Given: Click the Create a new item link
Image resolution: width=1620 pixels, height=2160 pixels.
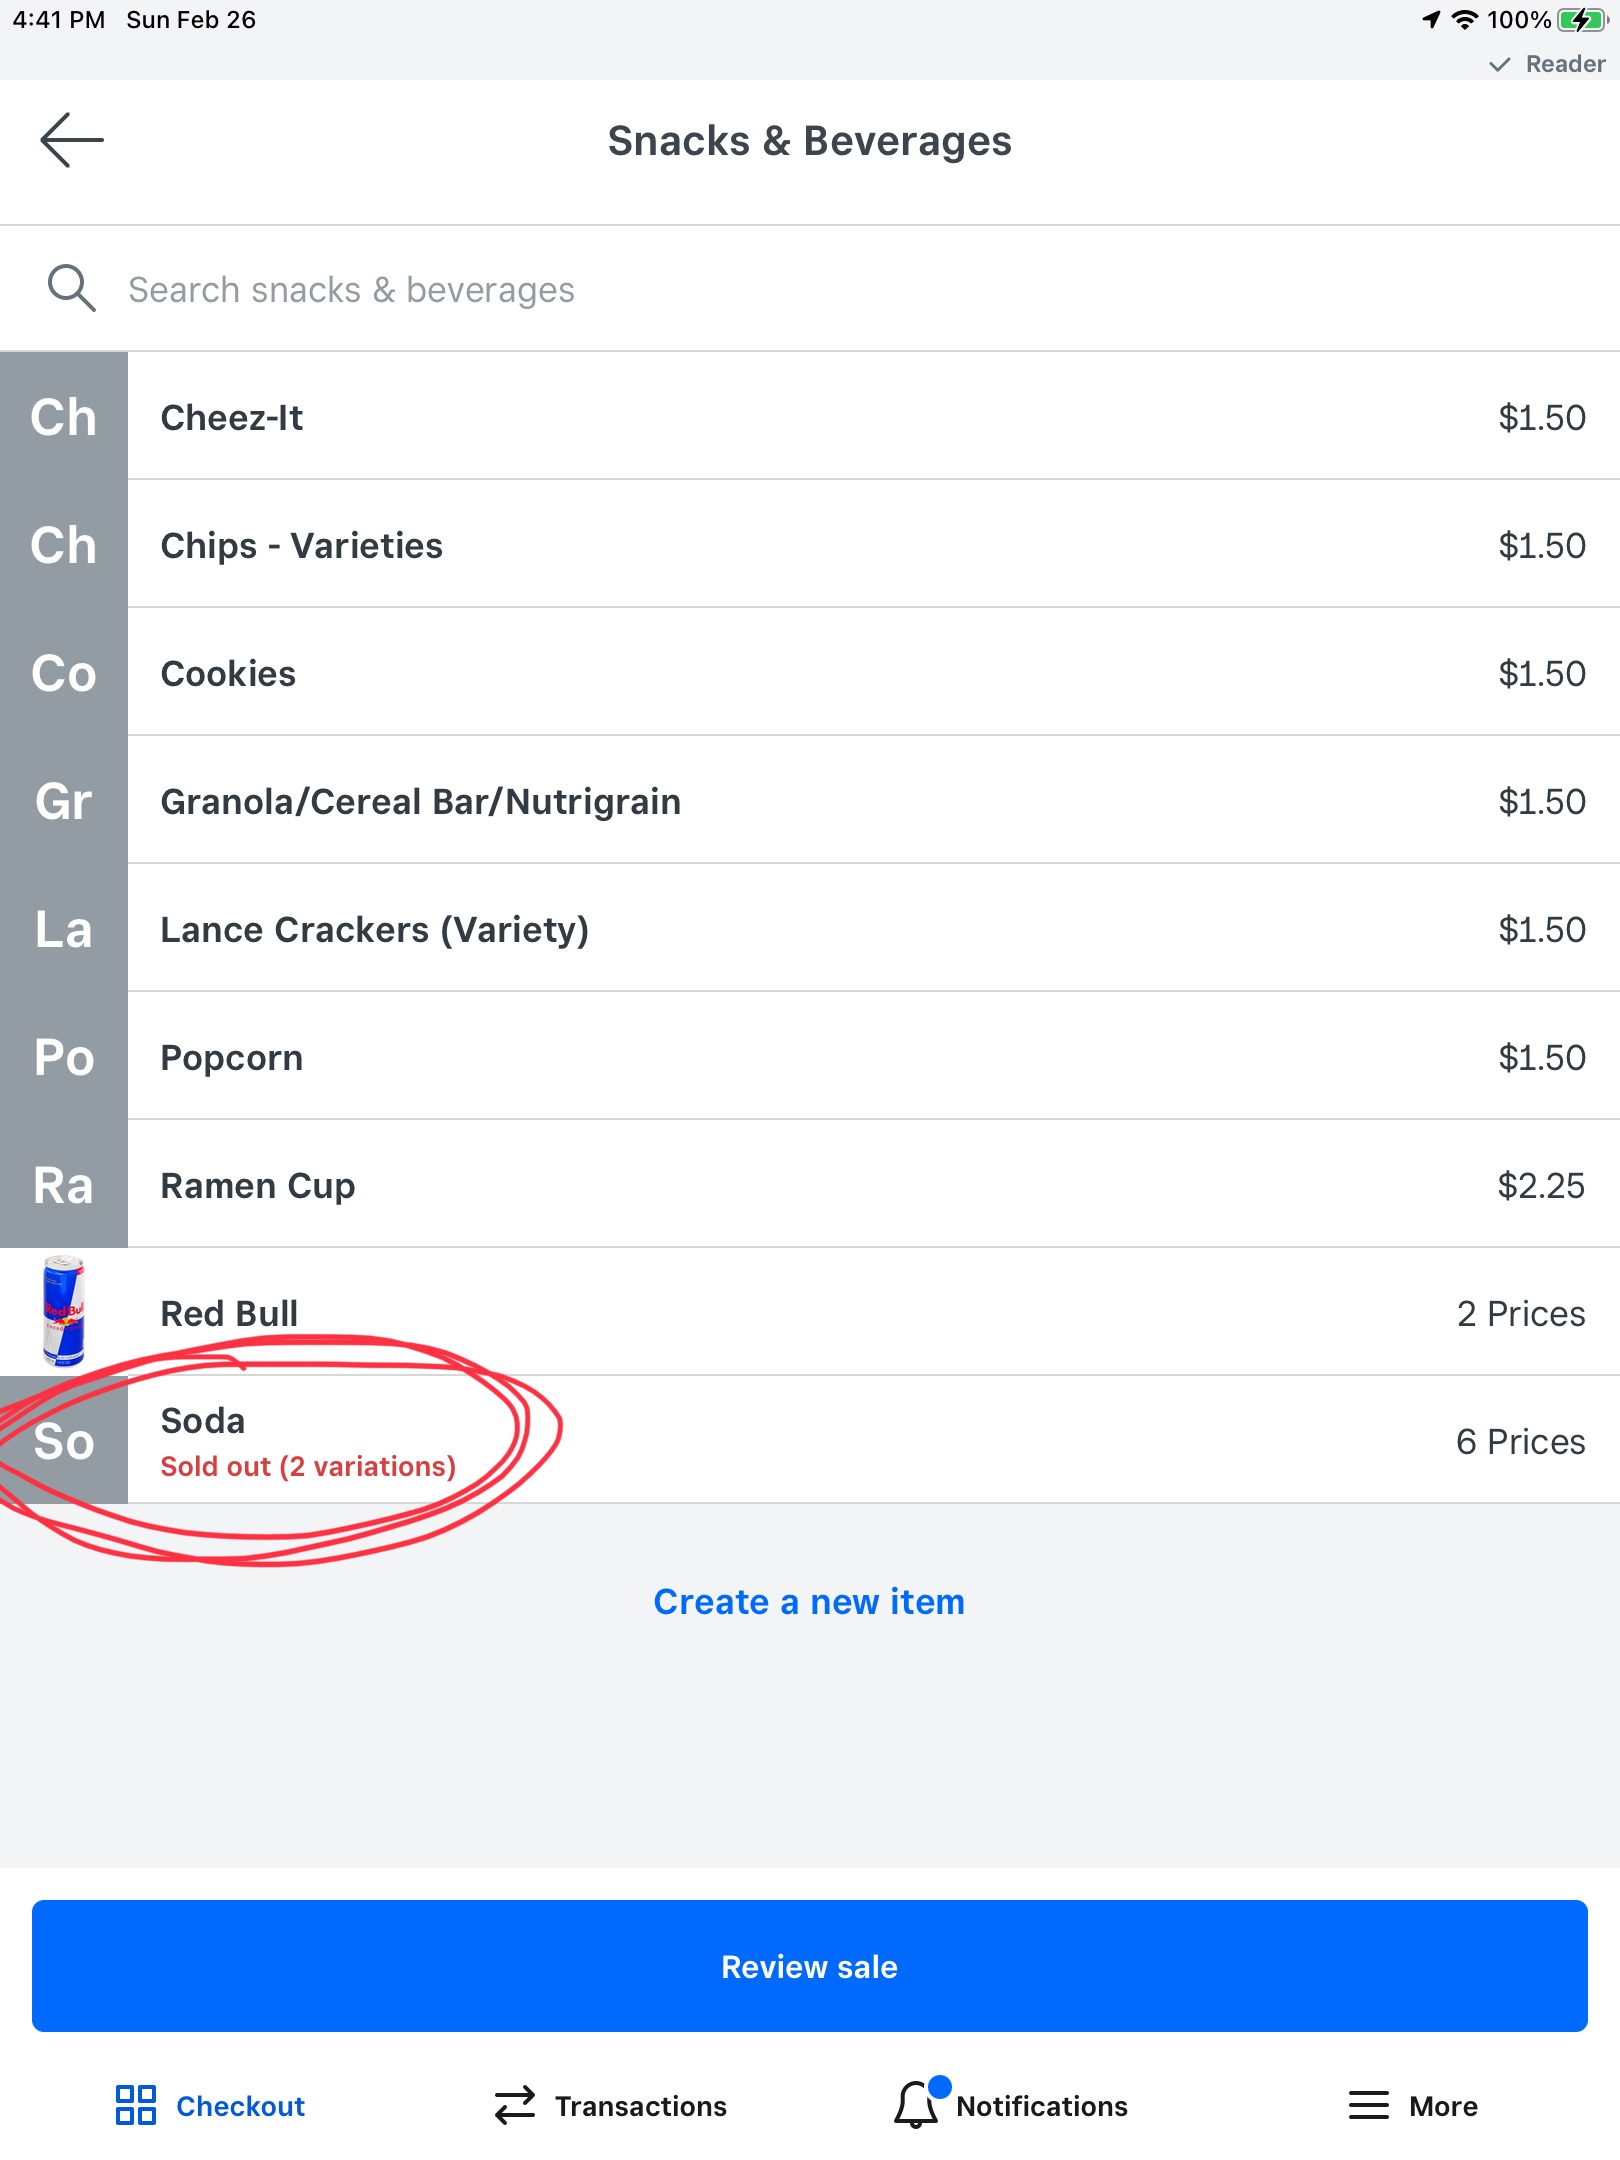Looking at the screenshot, I should tap(809, 1601).
